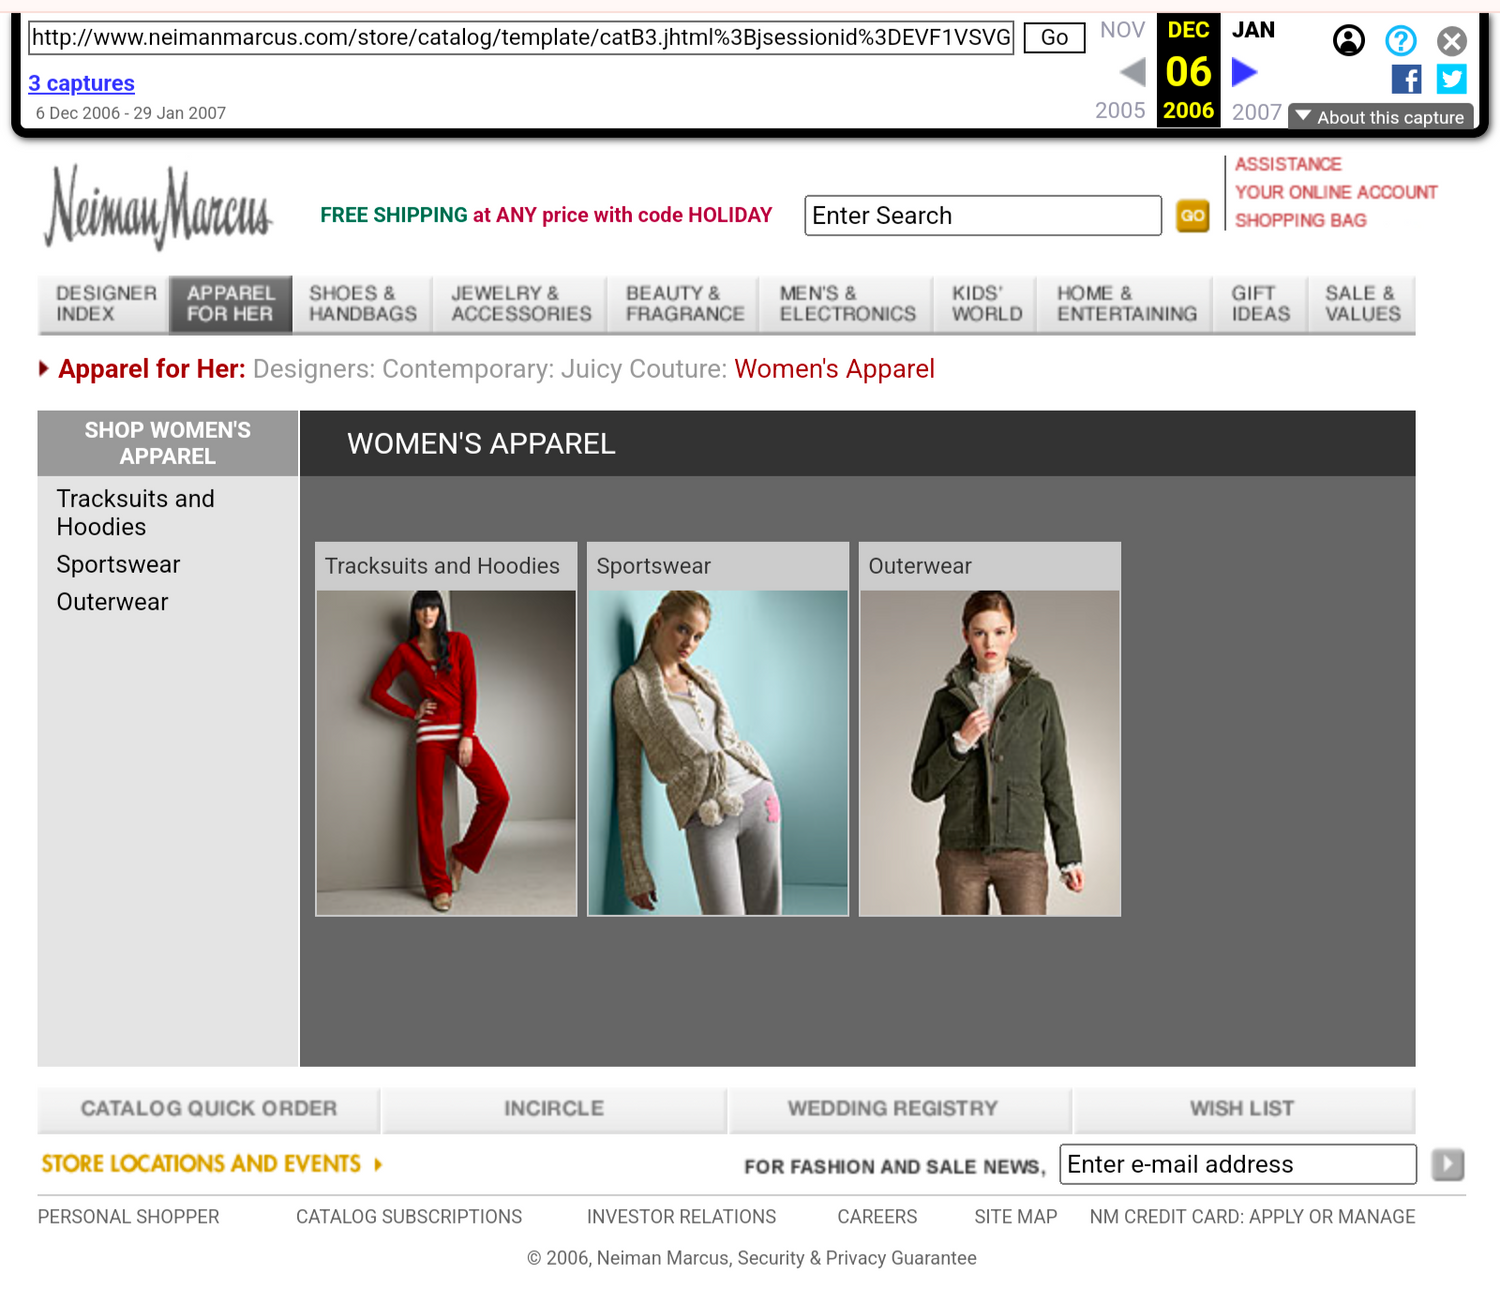Image resolution: width=1500 pixels, height=1304 pixels.
Task: Click the Contemporary breadcrumb link
Action: pyautogui.click(x=468, y=369)
